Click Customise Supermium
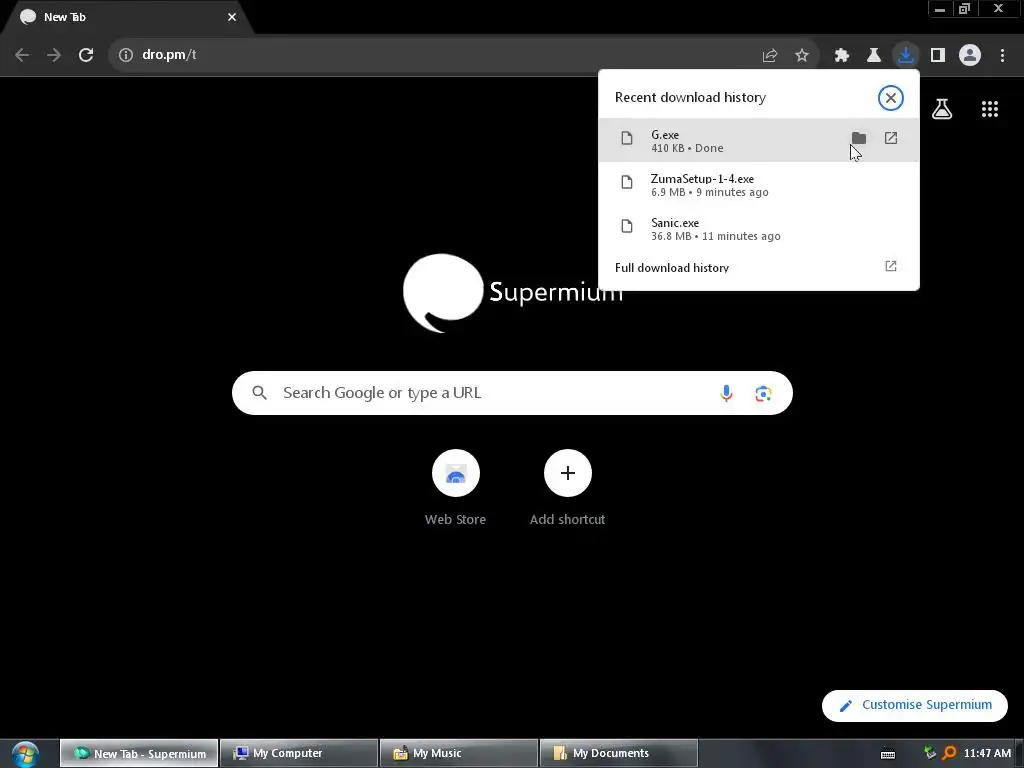Viewport: 1024px width, 768px height. point(914,705)
